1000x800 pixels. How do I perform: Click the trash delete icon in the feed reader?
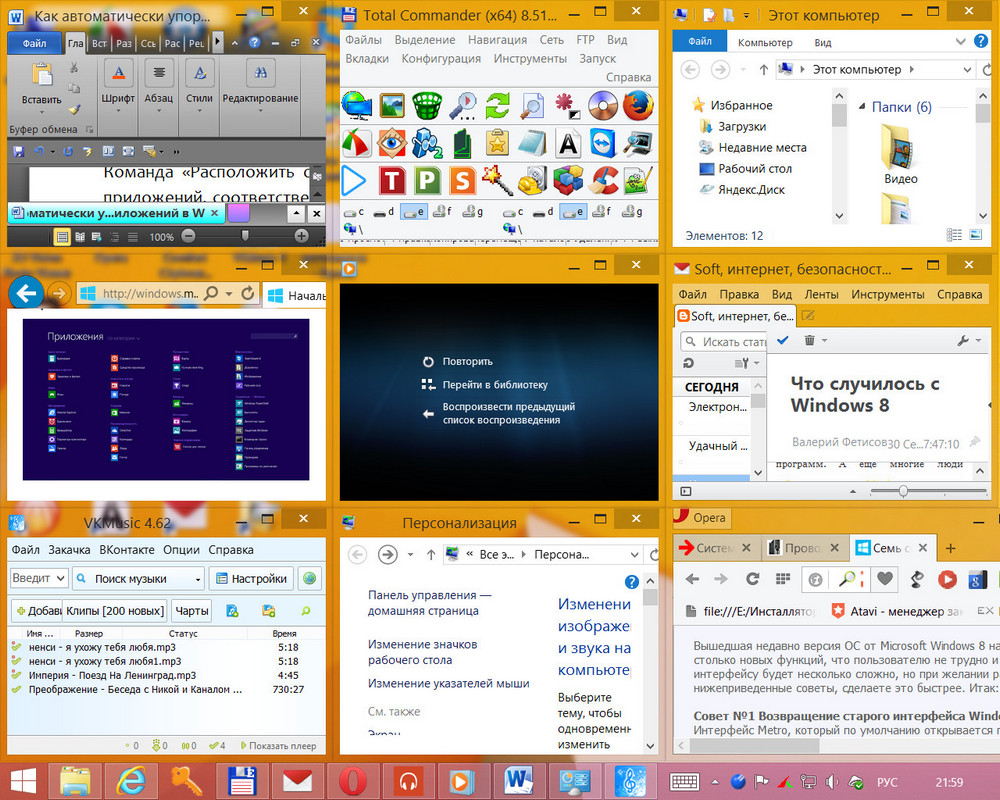(809, 340)
